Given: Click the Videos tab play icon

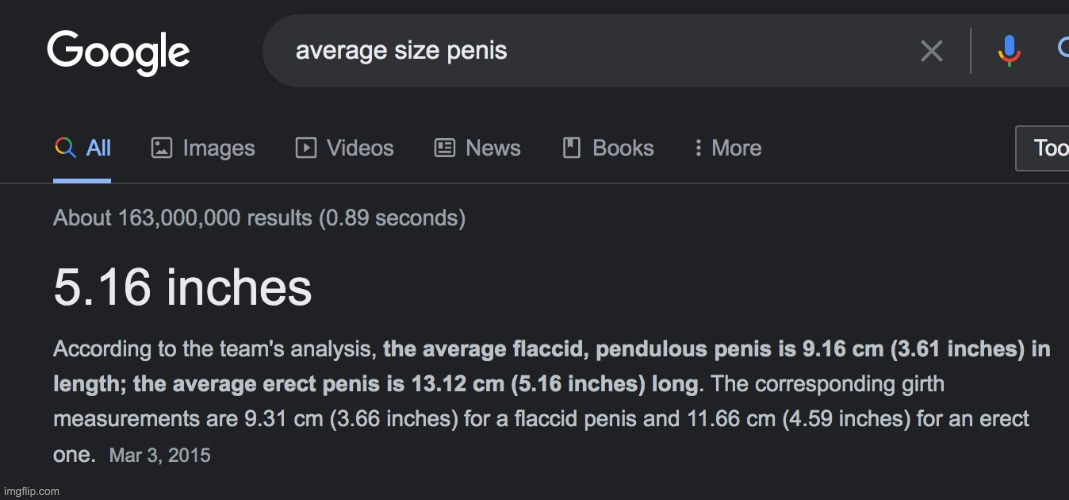Looking at the screenshot, I should (305, 148).
